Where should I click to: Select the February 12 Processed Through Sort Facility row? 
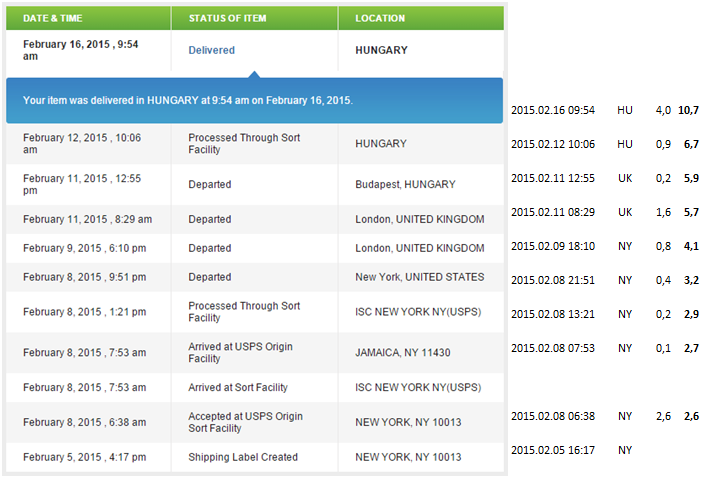254,144
